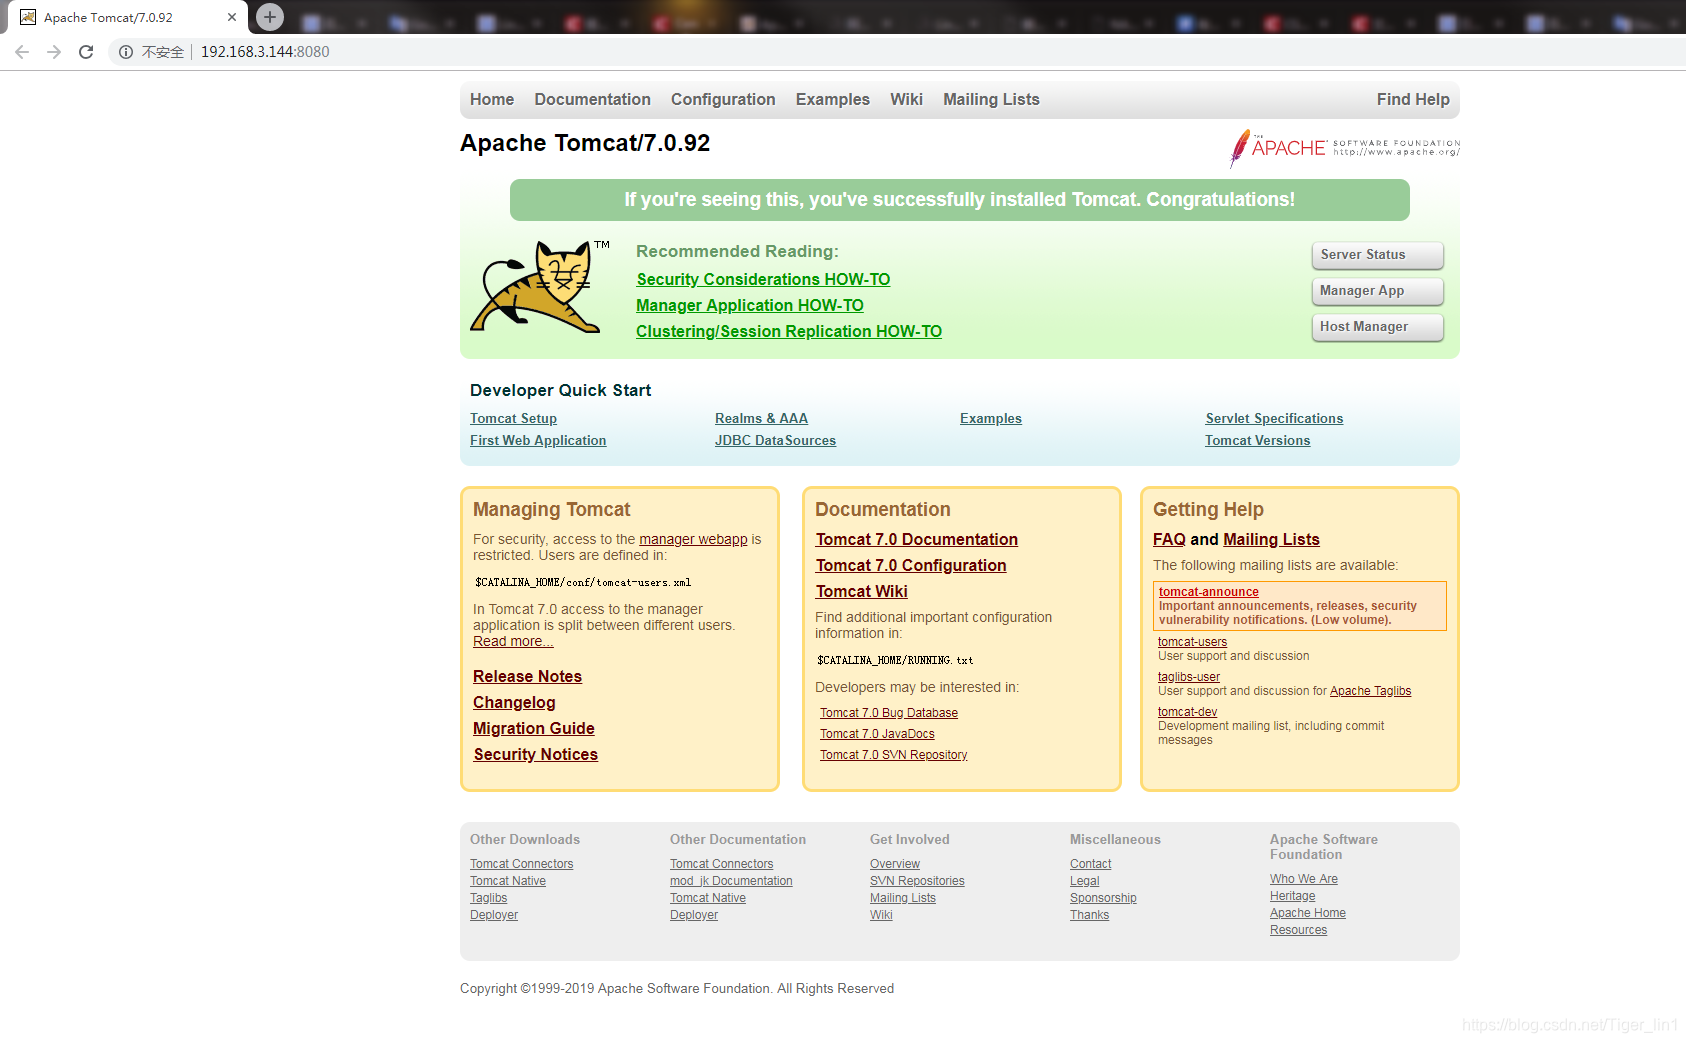Click Find Help in navigation bar

coord(1413,99)
